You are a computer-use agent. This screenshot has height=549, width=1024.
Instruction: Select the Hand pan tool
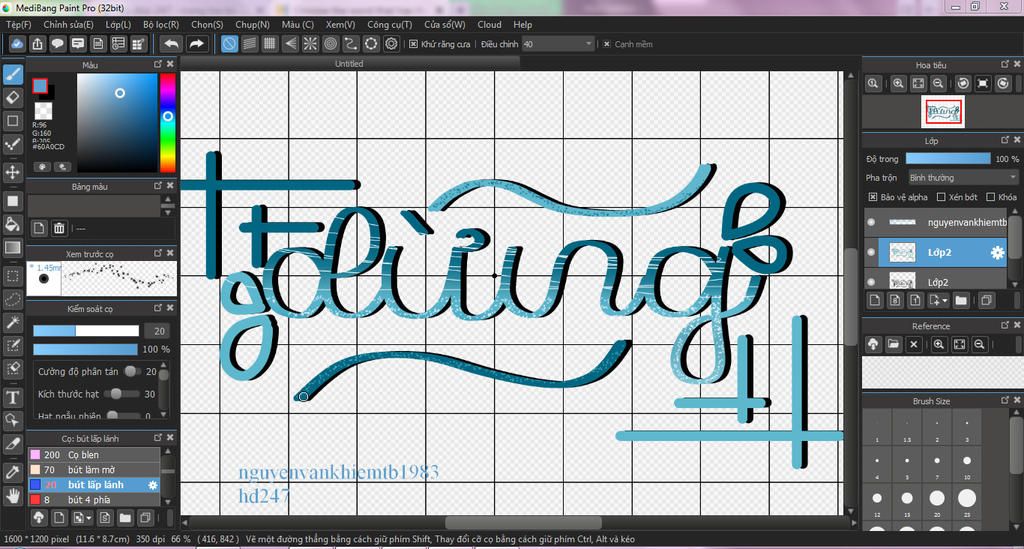(x=12, y=495)
